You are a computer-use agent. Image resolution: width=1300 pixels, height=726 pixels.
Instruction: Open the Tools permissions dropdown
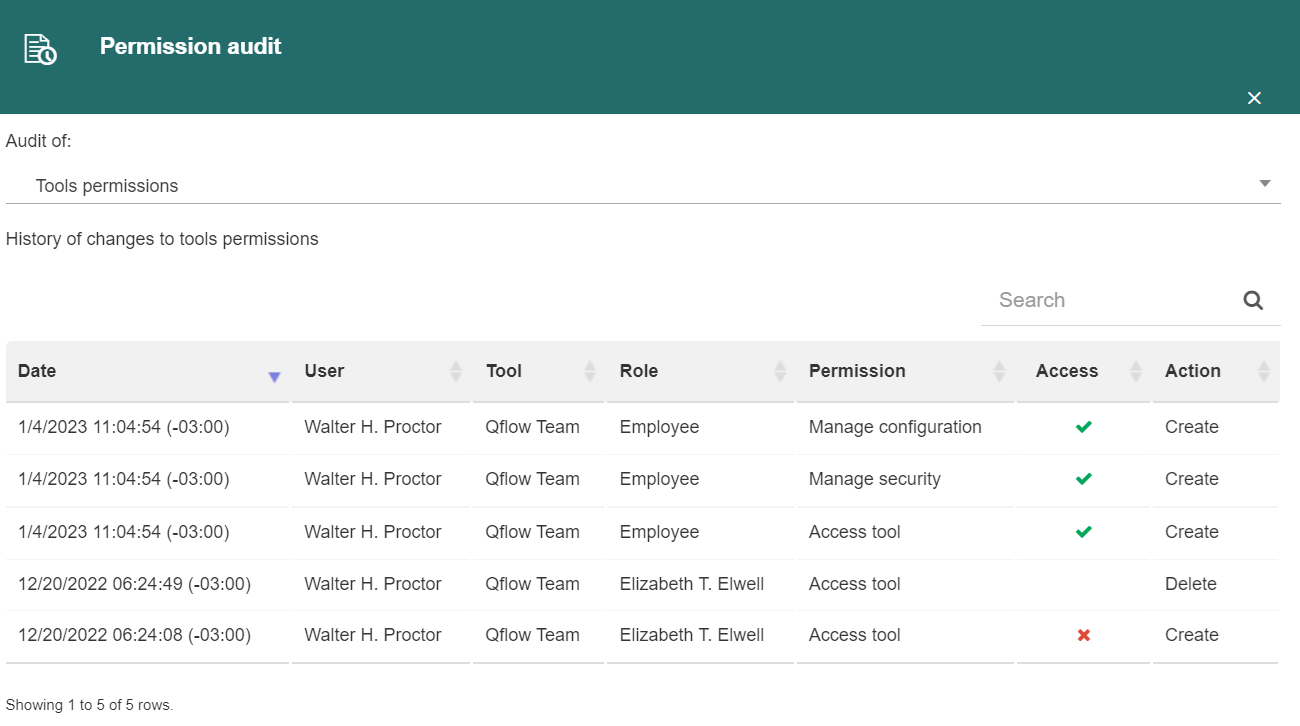coord(643,186)
